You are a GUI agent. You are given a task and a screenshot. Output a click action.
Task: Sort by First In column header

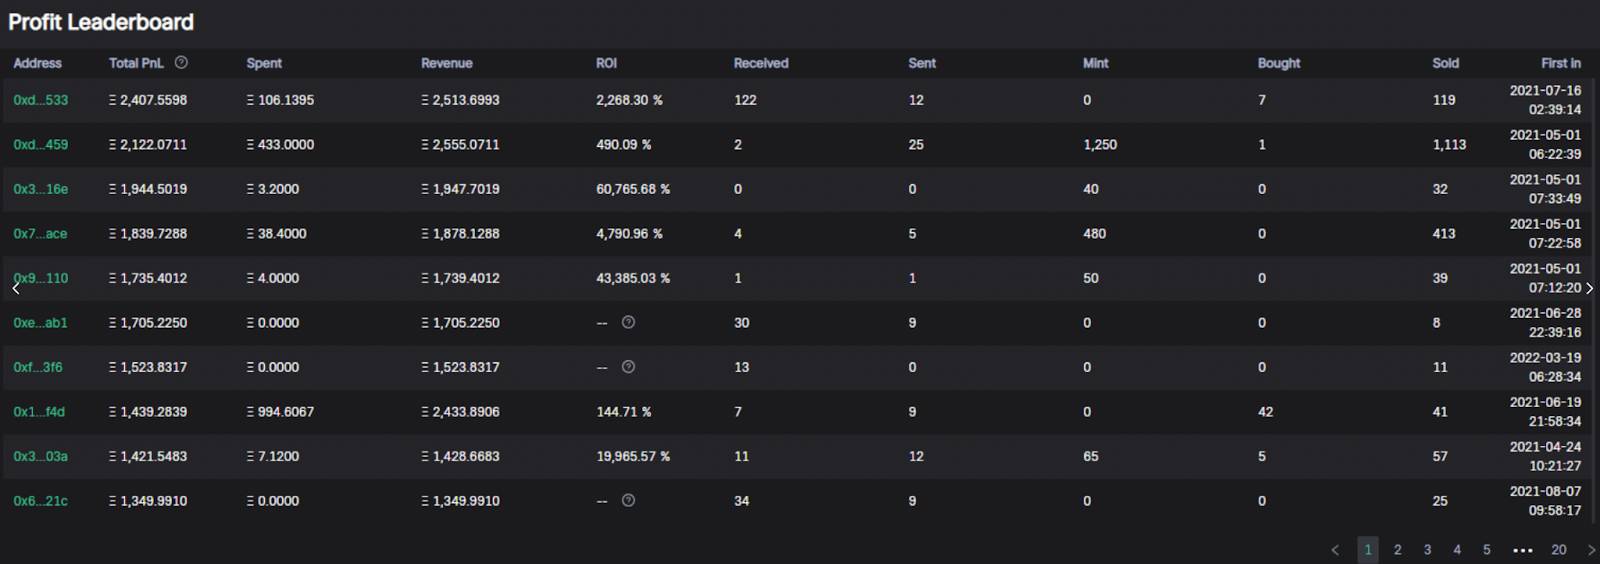click(1561, 63)
